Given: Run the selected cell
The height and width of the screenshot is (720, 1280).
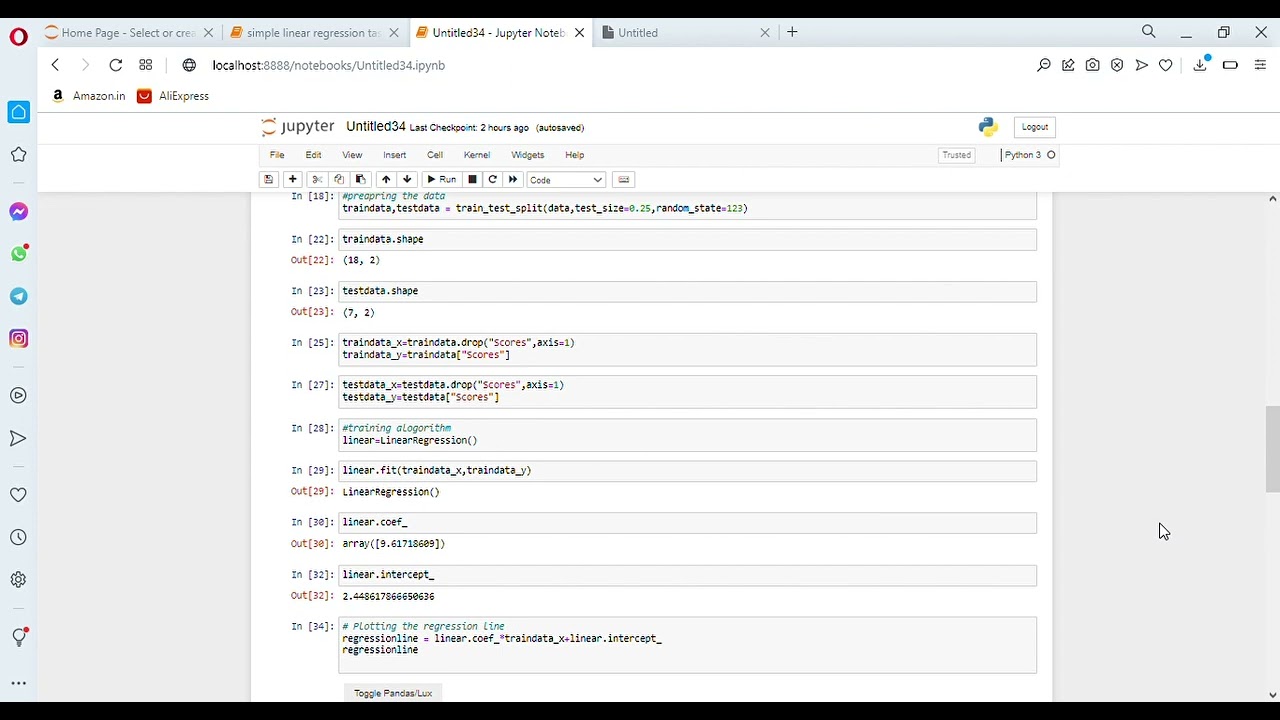Looking at the screenshot, I should click(x=441, y=180).
